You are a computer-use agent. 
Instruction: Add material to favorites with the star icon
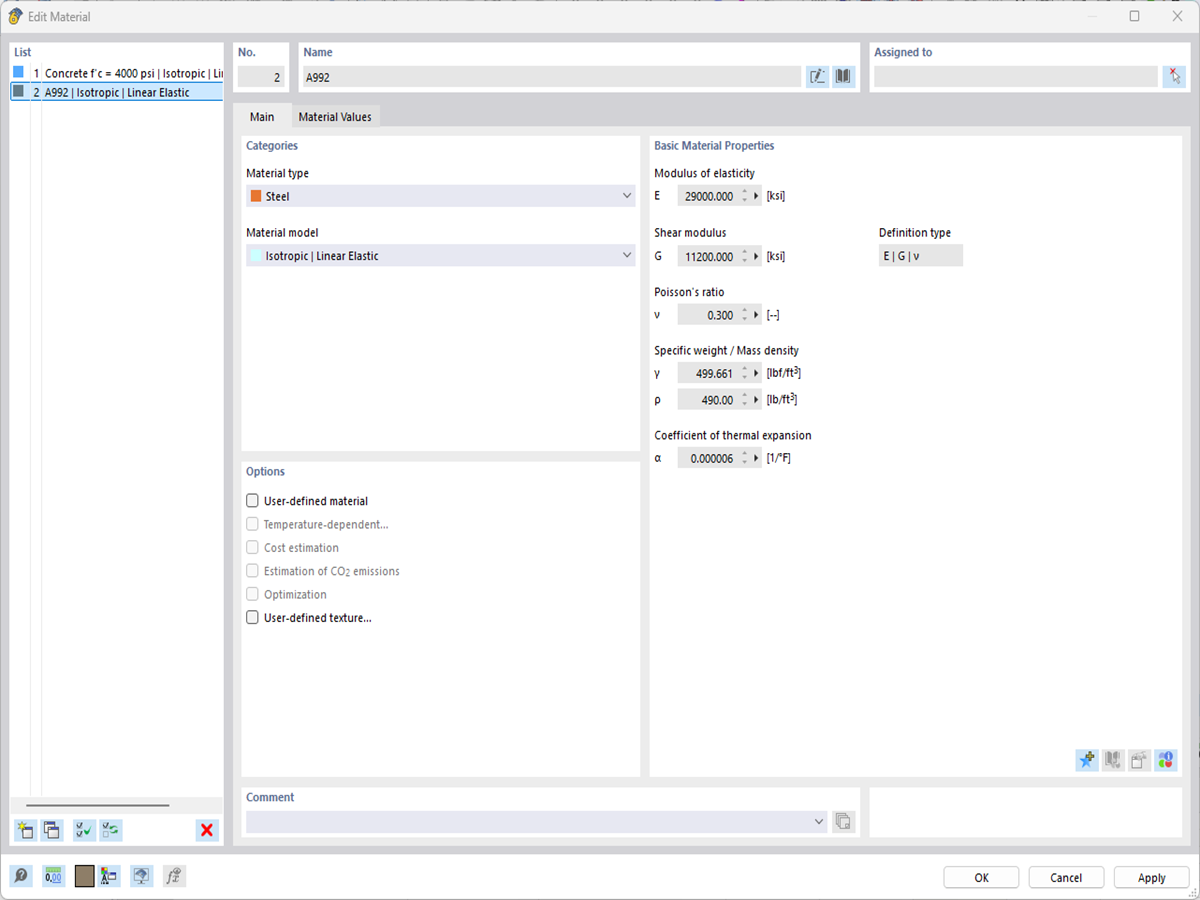(x=1087, y=760)
